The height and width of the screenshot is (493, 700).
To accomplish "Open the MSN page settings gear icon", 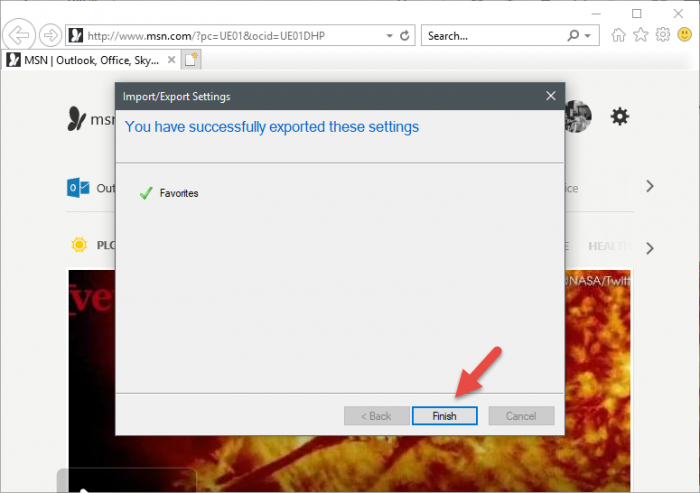I will [x=620, y=117].
